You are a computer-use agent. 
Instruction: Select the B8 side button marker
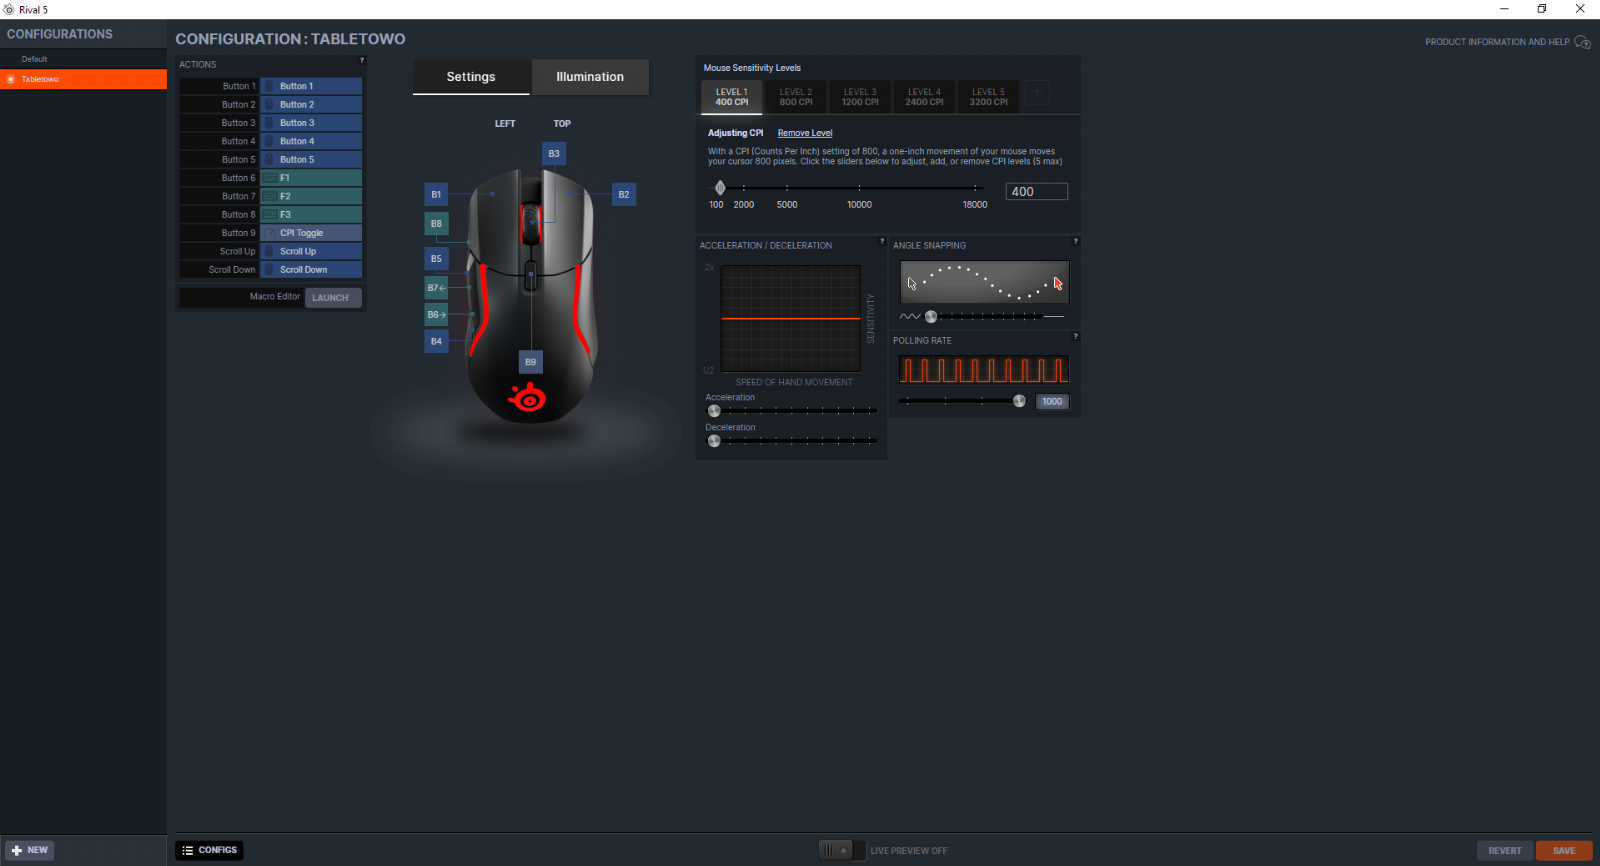[x=436, y=224]
